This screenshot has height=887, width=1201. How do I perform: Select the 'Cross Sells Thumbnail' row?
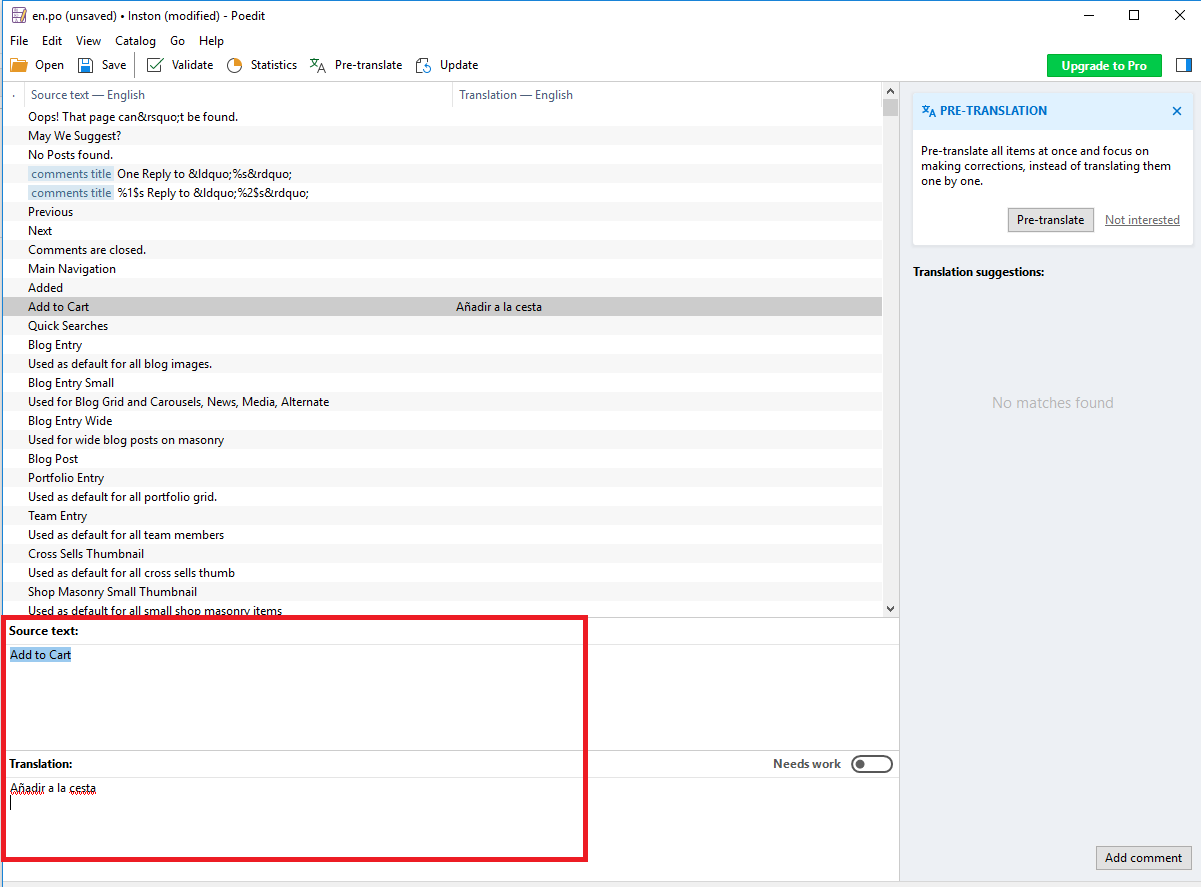click(442, 554)
